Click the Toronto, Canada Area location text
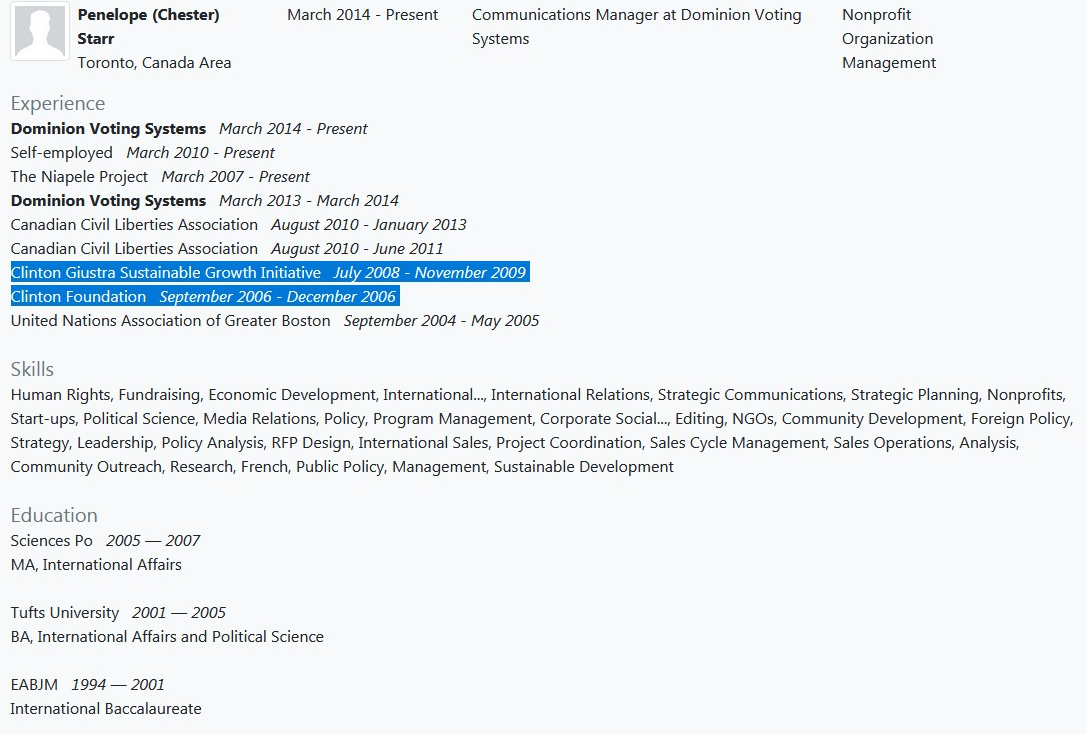The width and height of the screenshot is (1087, 734). point(154,63)
